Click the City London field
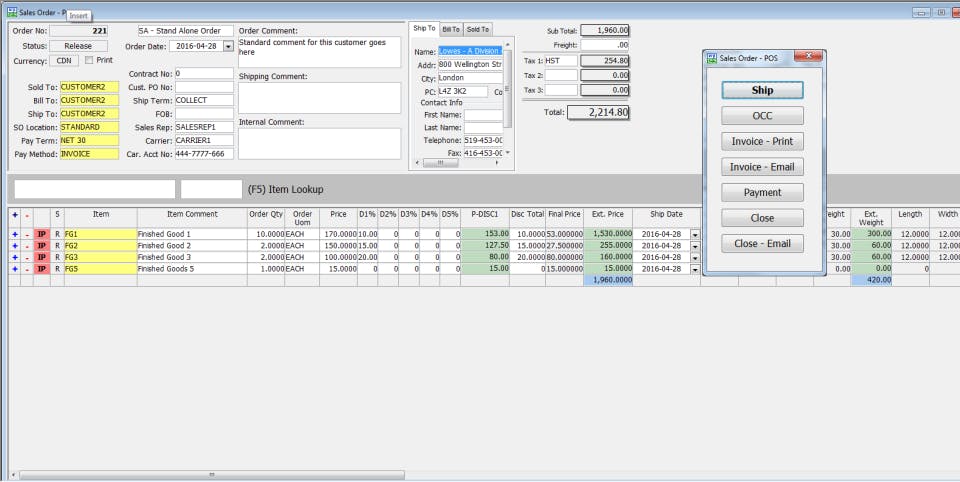Viewport: 960px width, 482px height. (x=470, y=78)
